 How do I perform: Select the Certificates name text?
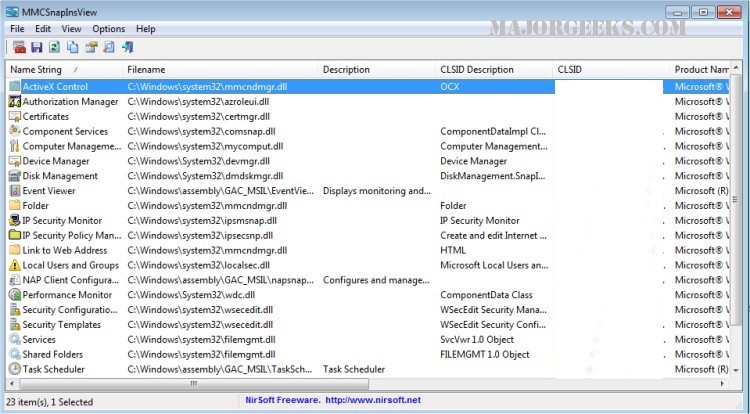(45, 116)
